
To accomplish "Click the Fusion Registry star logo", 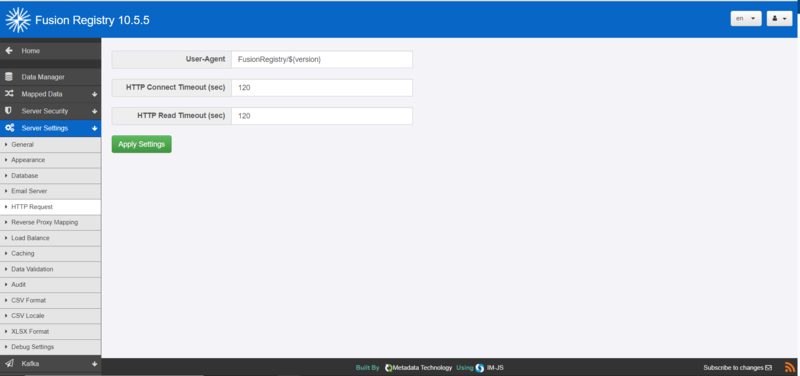I will coord(18,20).
